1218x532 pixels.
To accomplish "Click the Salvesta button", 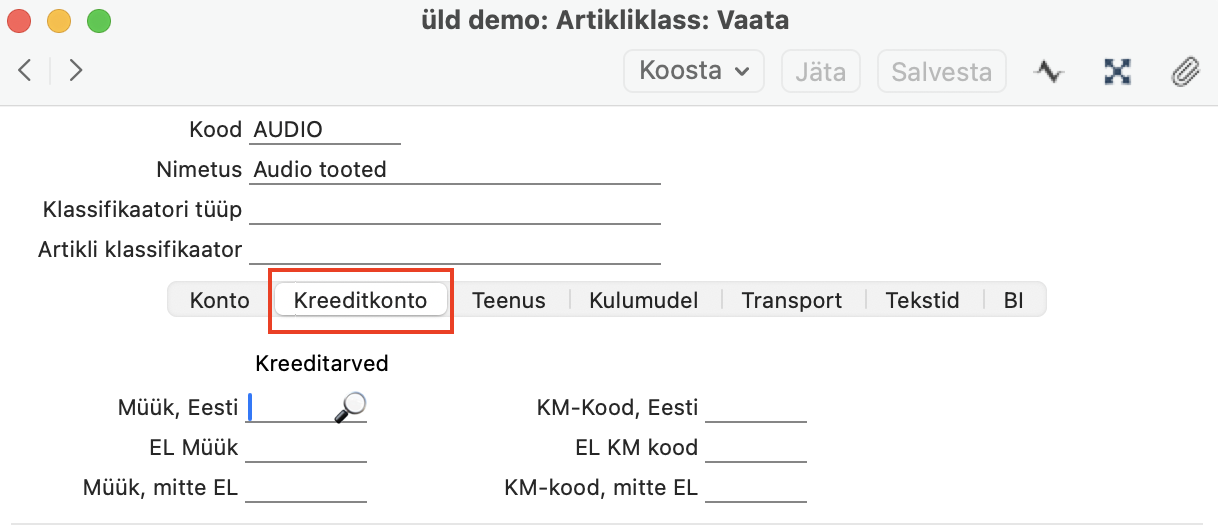I will click(941, 71).
